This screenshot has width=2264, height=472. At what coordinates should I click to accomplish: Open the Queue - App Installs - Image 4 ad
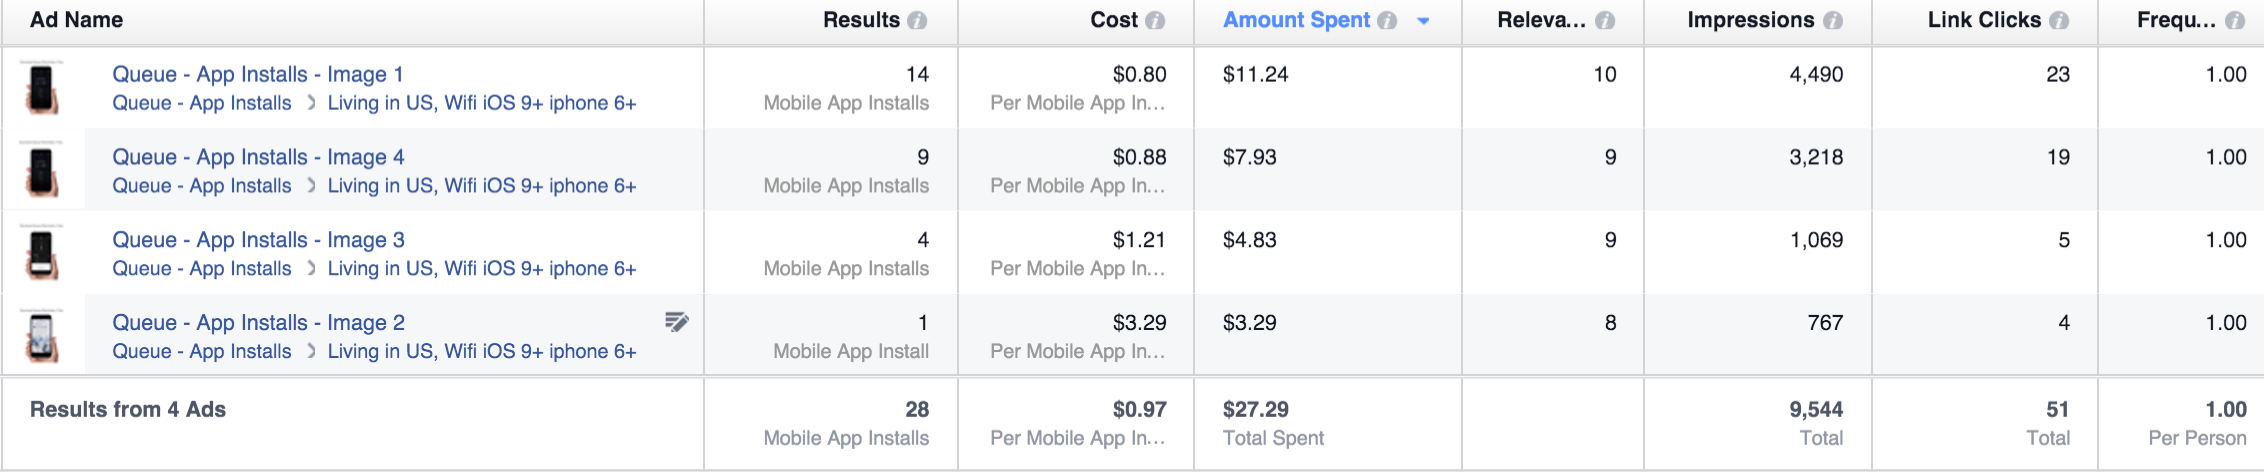pyautogui.click(x=258, y=157)
